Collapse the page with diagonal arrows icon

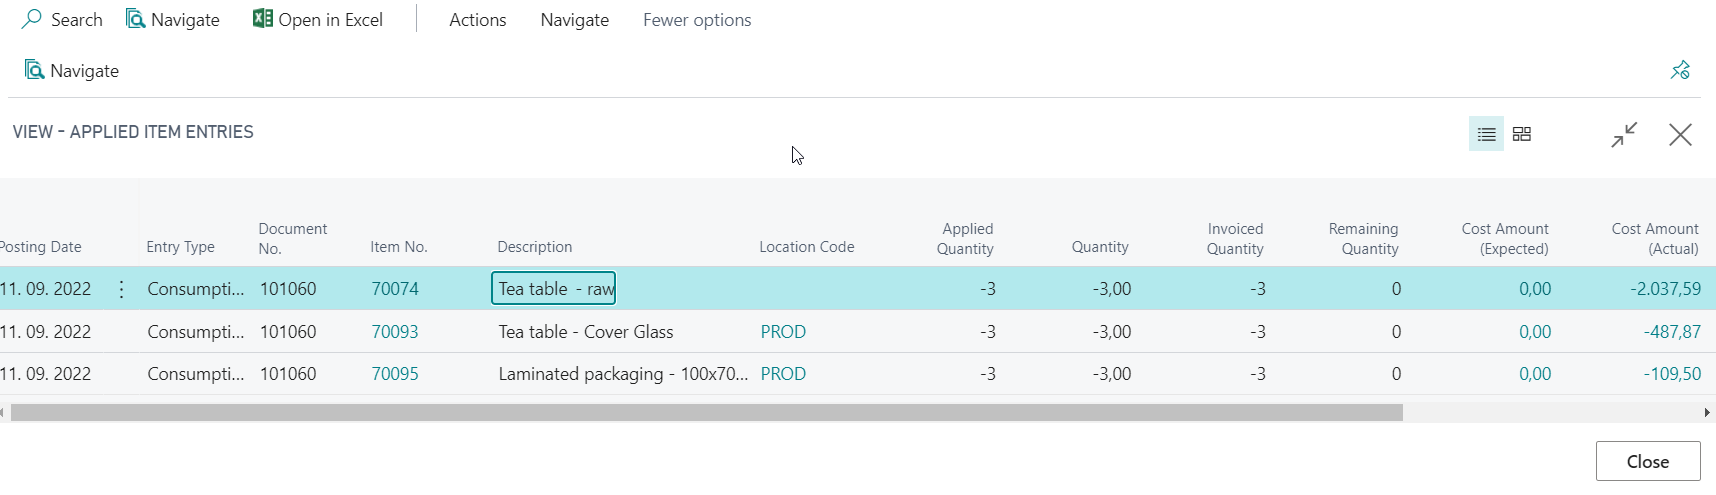1624,134
